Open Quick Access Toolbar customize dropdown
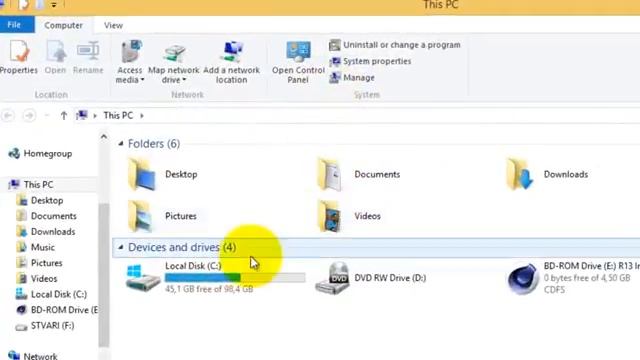 tap(54, 5)
